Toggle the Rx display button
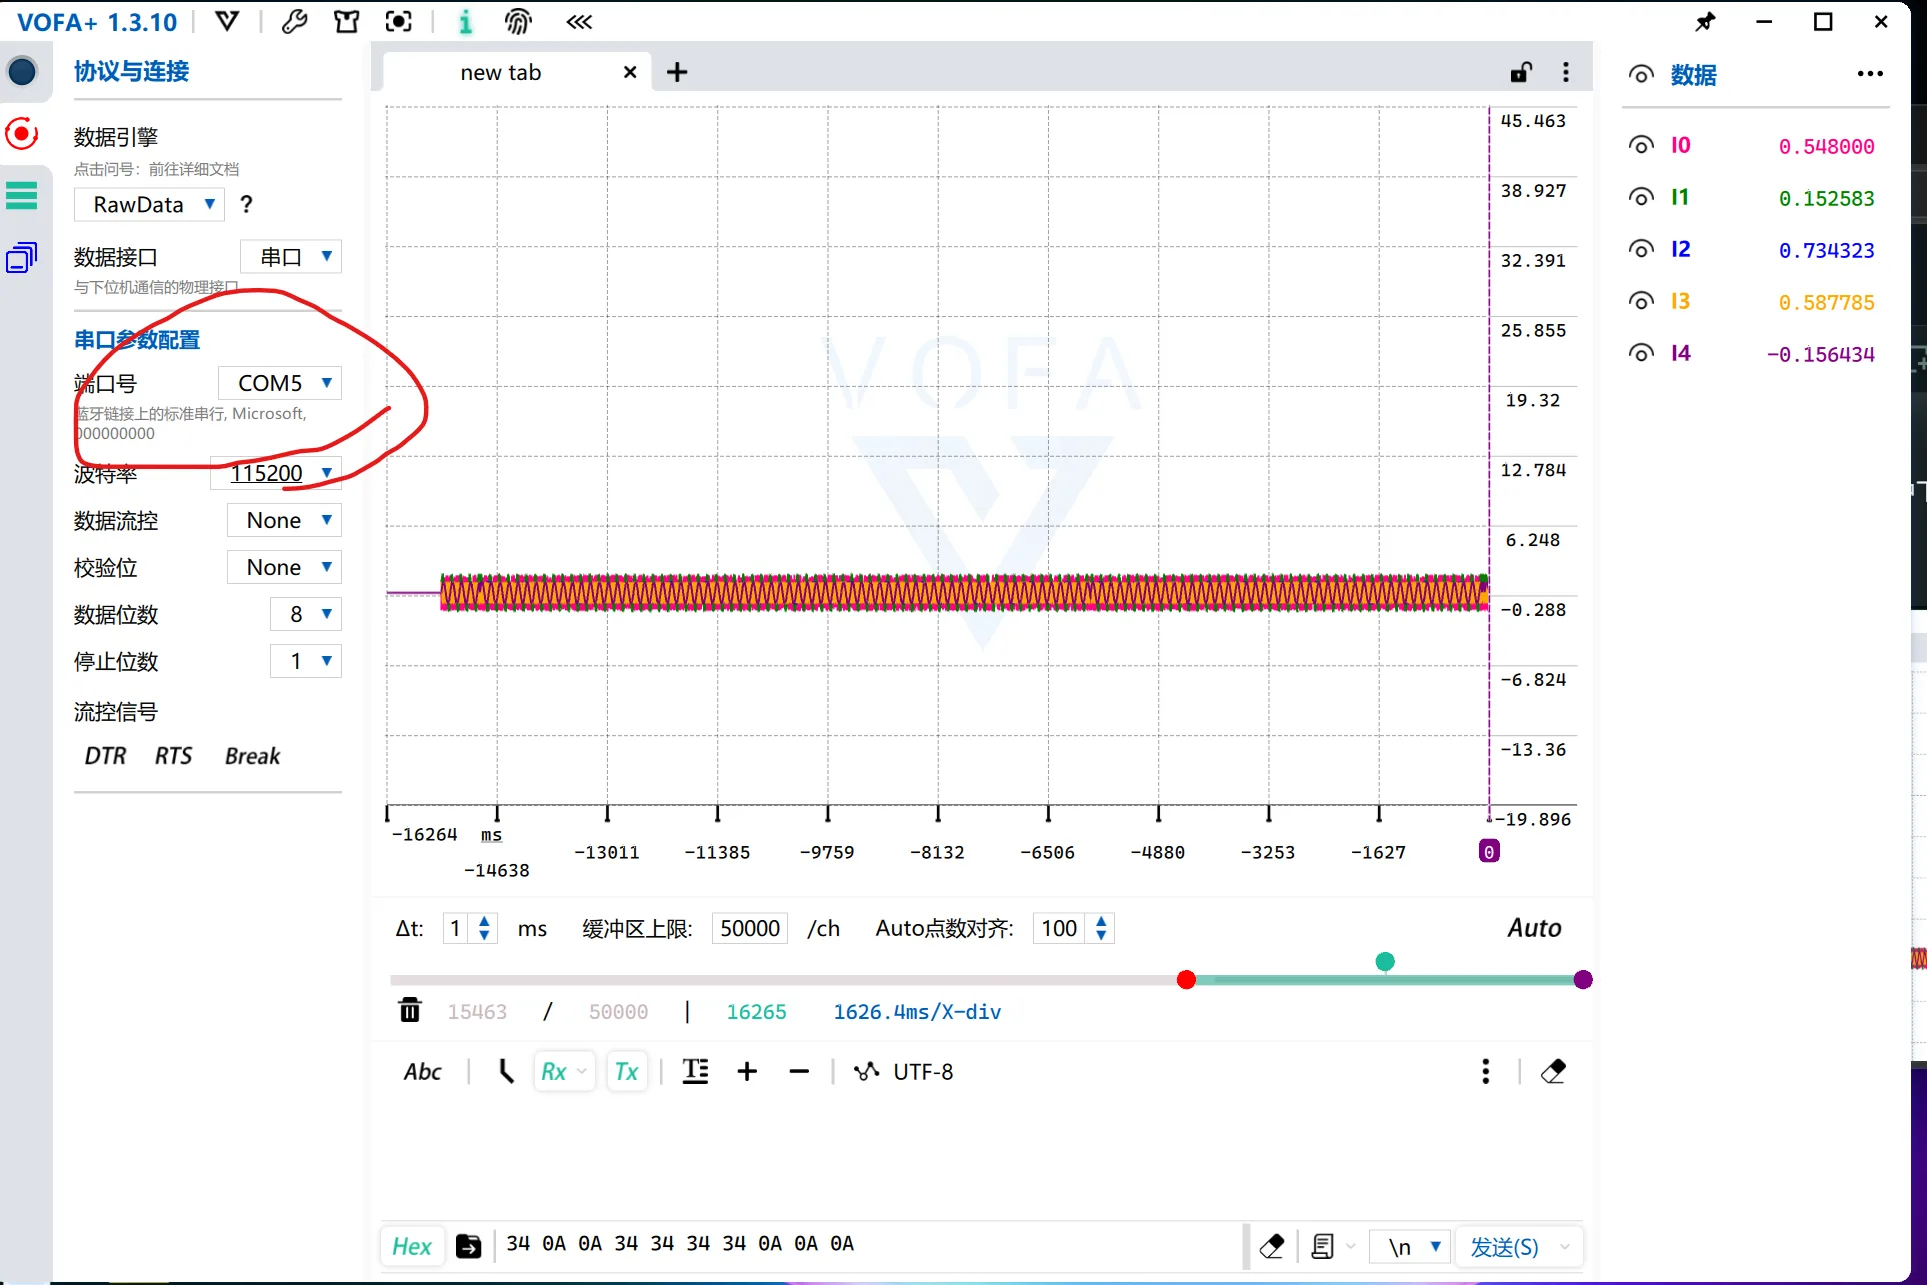This screenshot has height=1285, width=1927. 564,1071
